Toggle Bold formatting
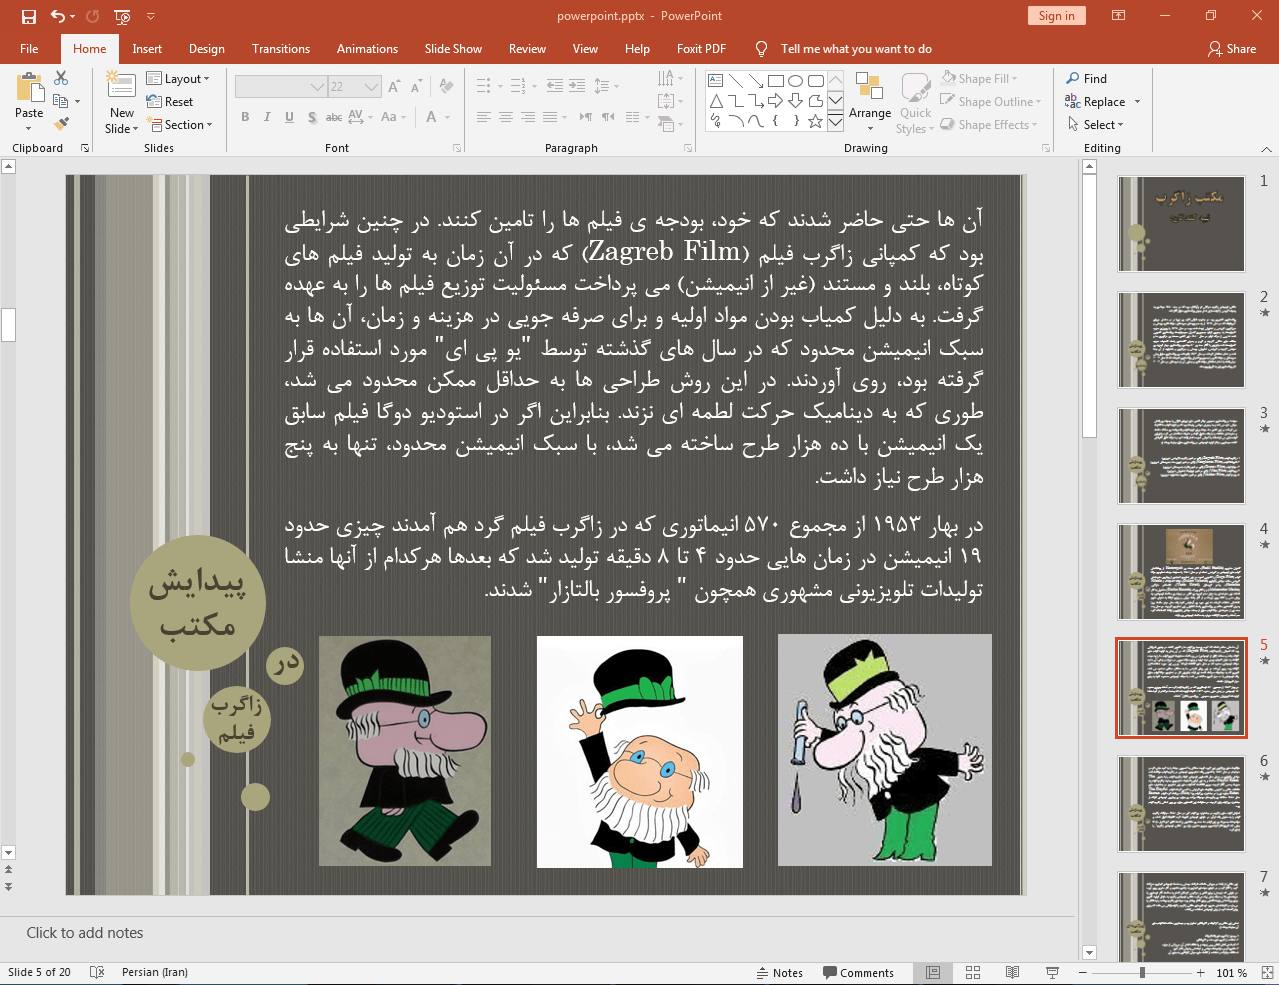Screen dimensions: 1279x985 point(245,117)
